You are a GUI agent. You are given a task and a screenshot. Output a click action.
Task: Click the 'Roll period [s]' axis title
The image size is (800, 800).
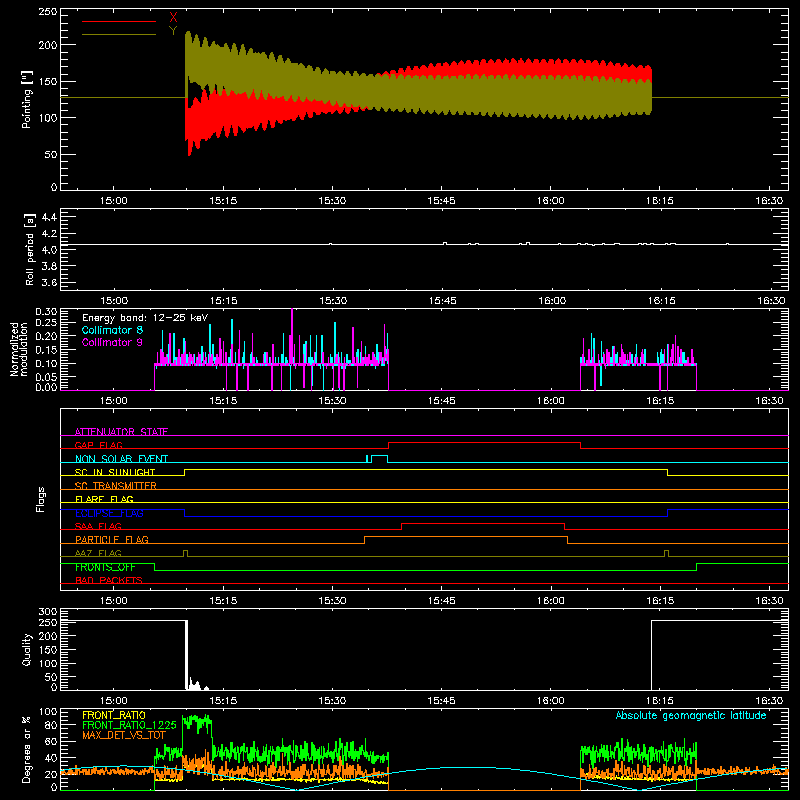coord(30,249)
